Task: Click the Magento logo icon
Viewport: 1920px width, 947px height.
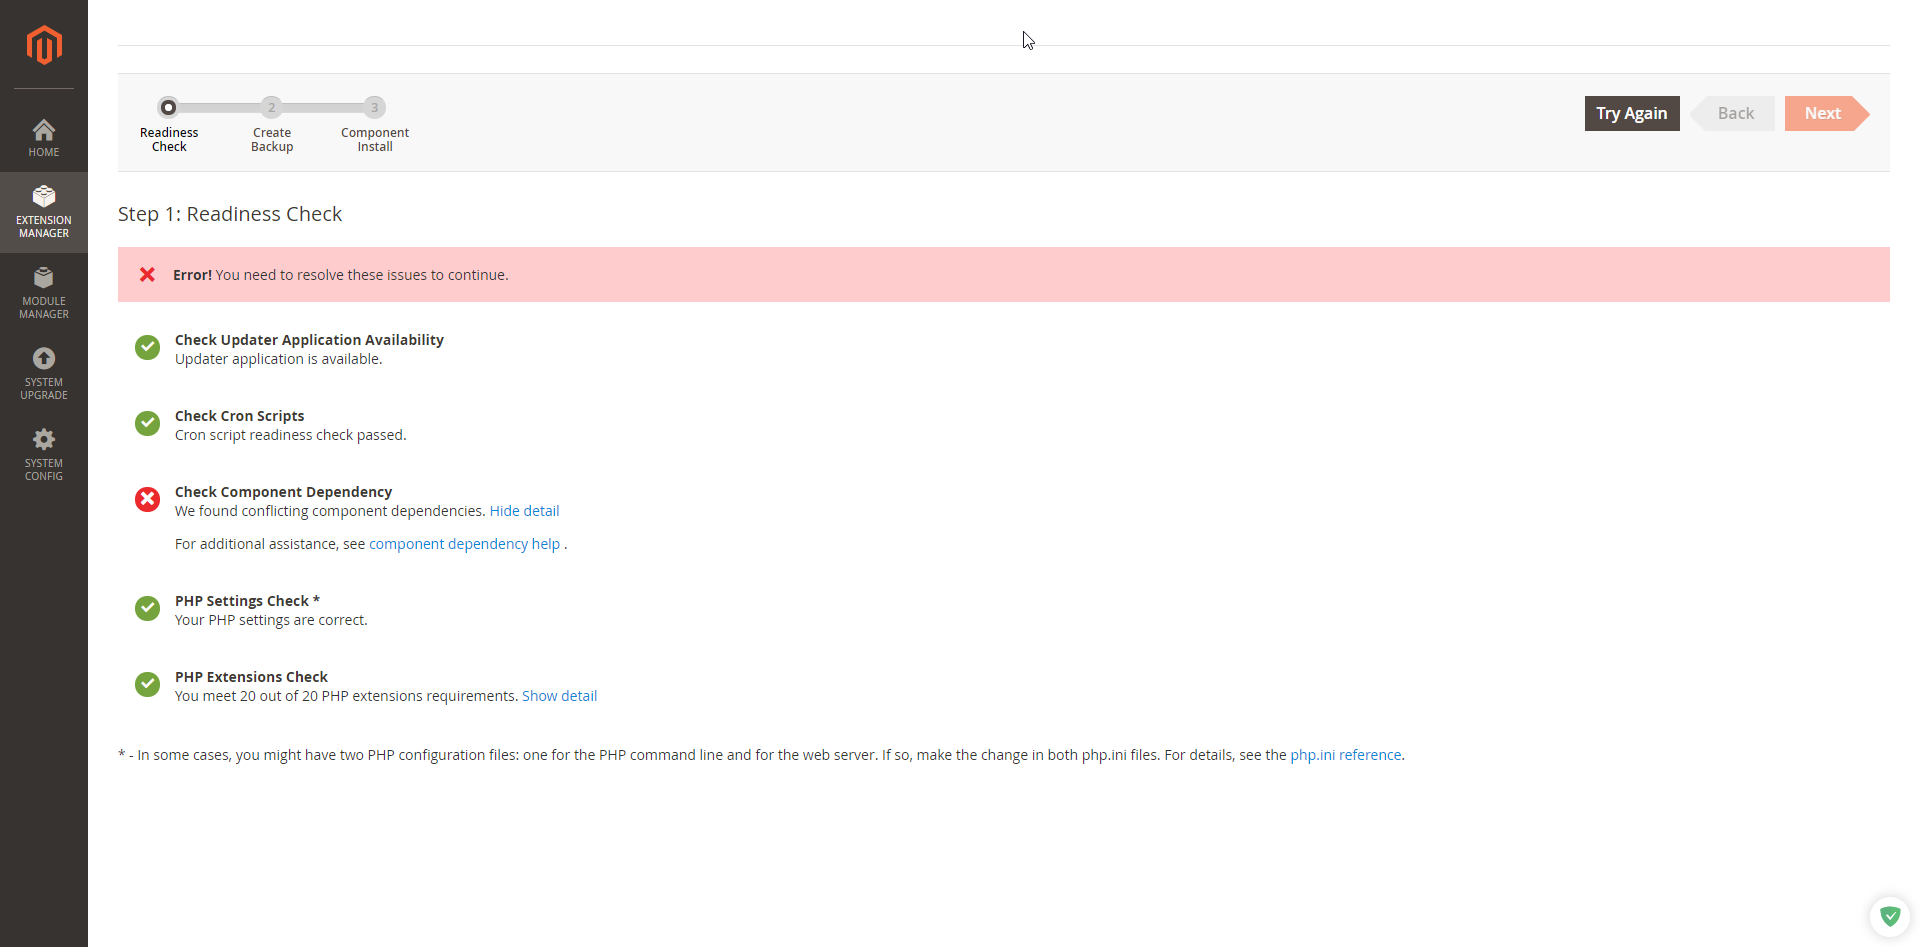Action: pos(44,45)
